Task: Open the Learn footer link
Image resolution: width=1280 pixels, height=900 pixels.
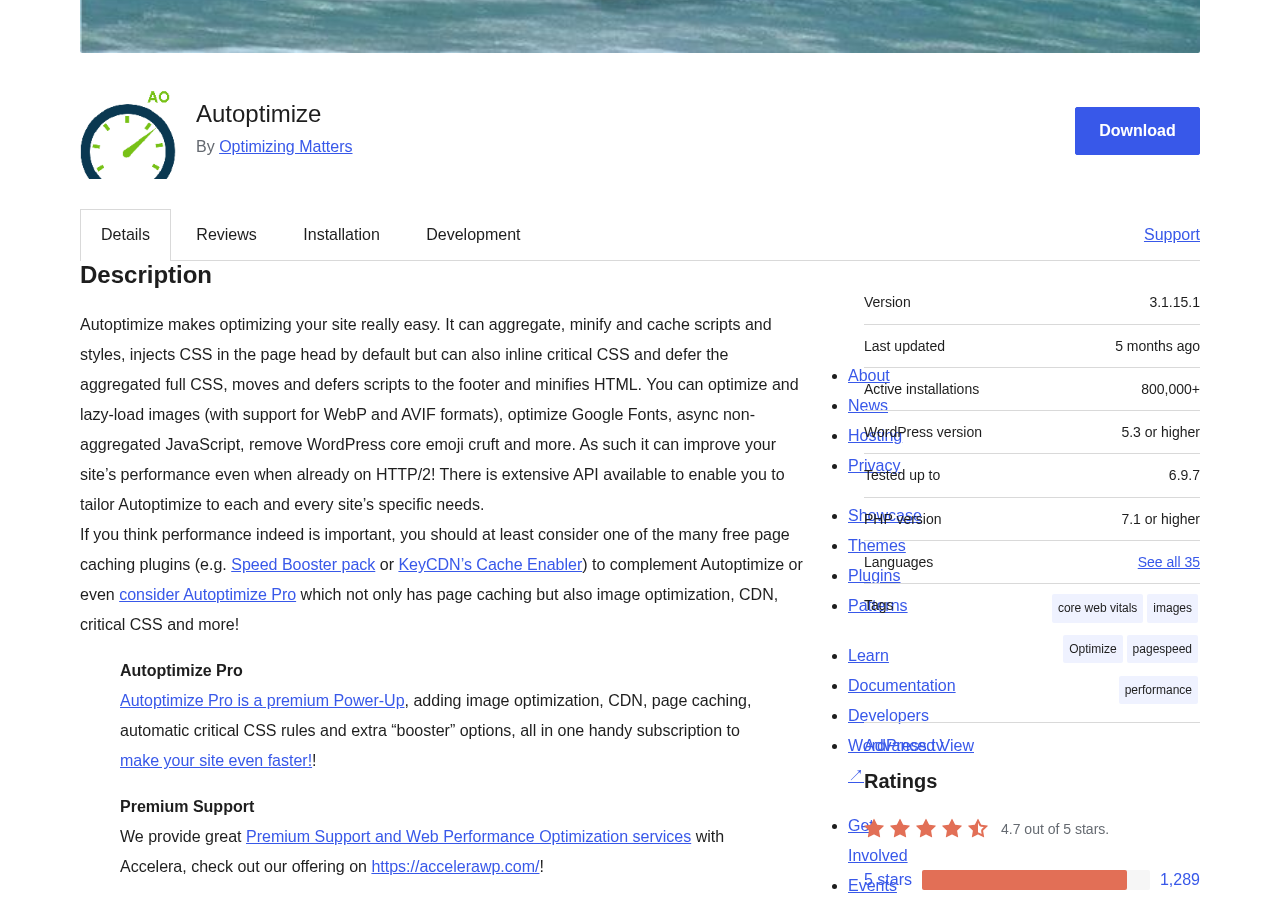Action: pyautogui.click(x=868, y=656)
